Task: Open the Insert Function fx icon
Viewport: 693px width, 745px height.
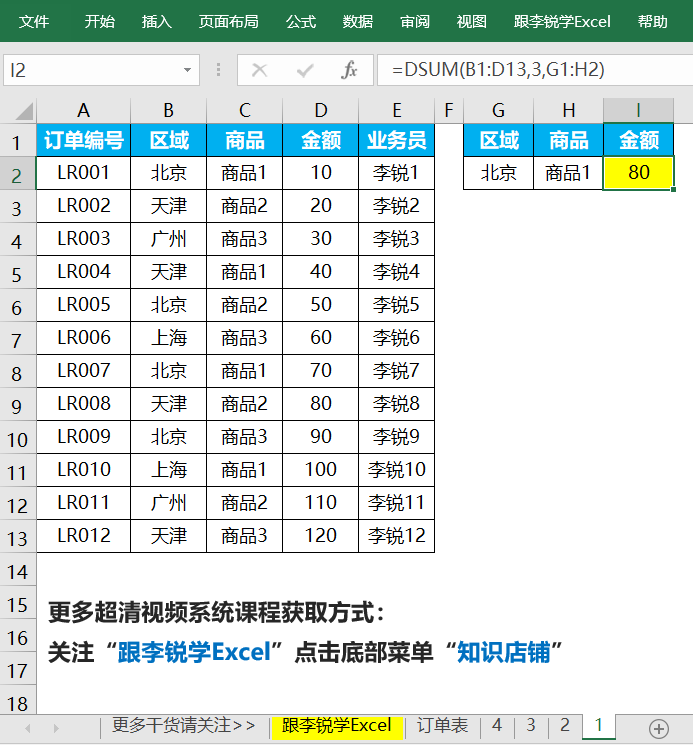Action: tap(349, 70)
